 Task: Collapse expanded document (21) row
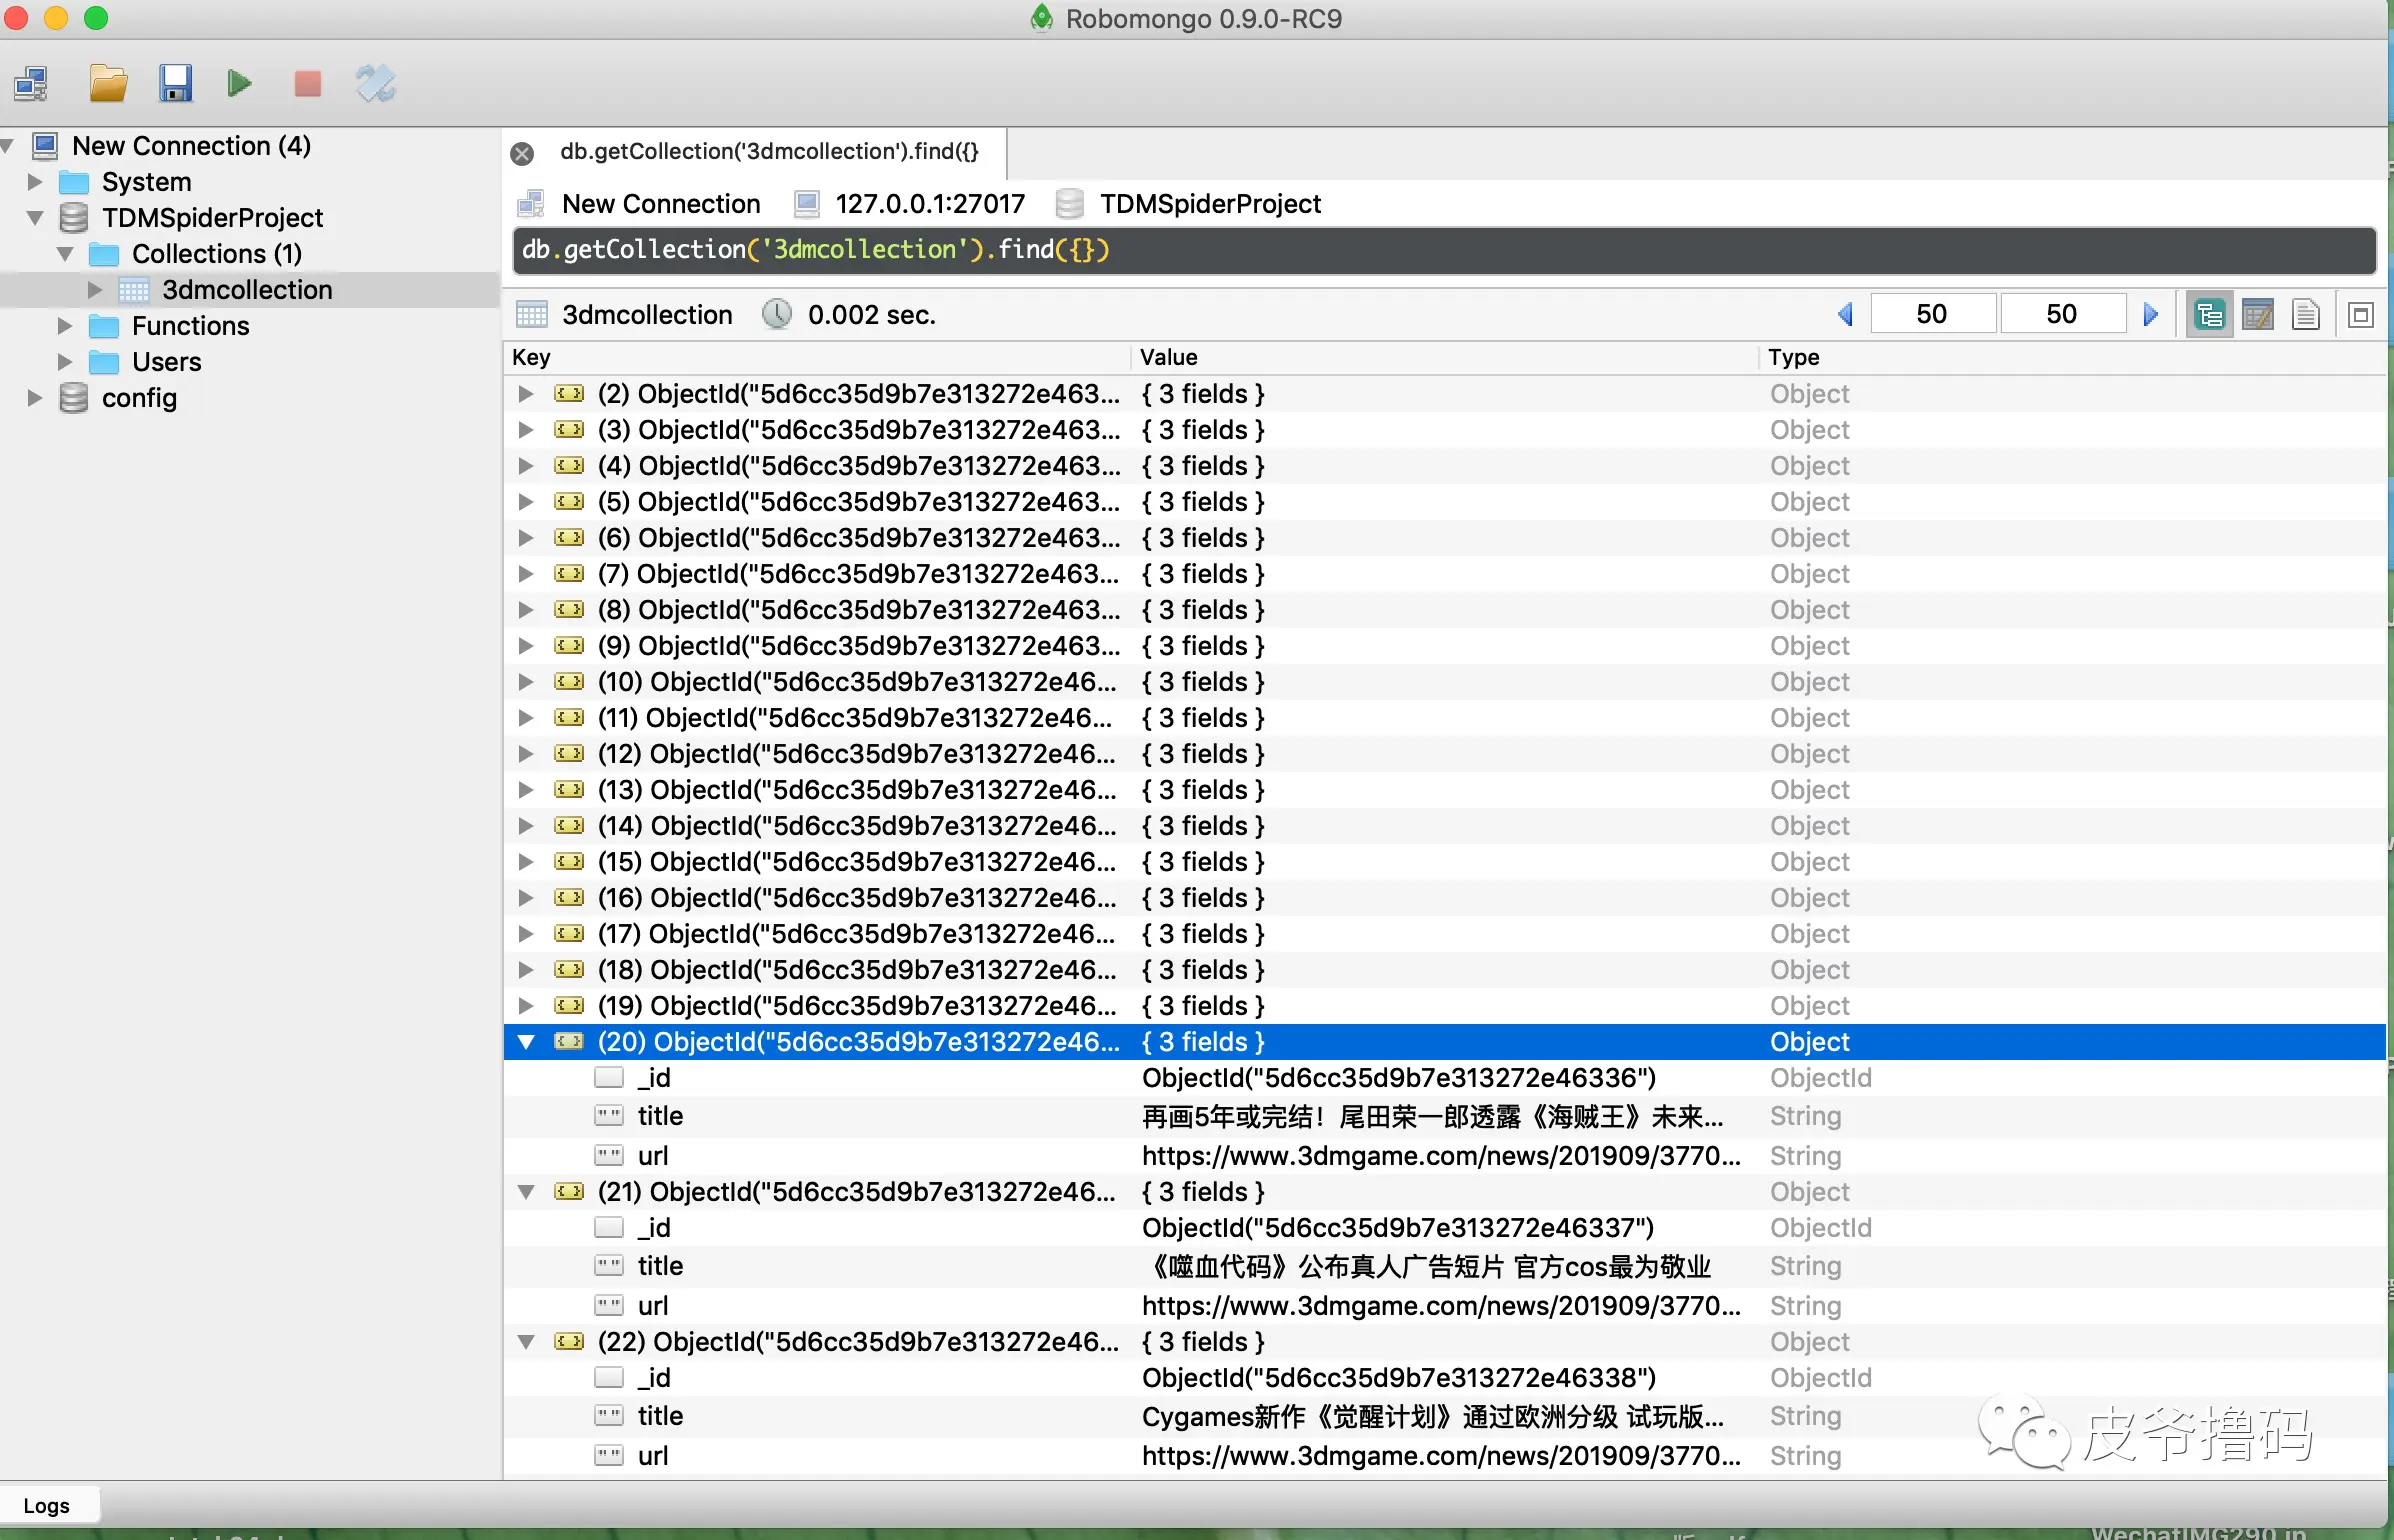(x=525, y=1192)
